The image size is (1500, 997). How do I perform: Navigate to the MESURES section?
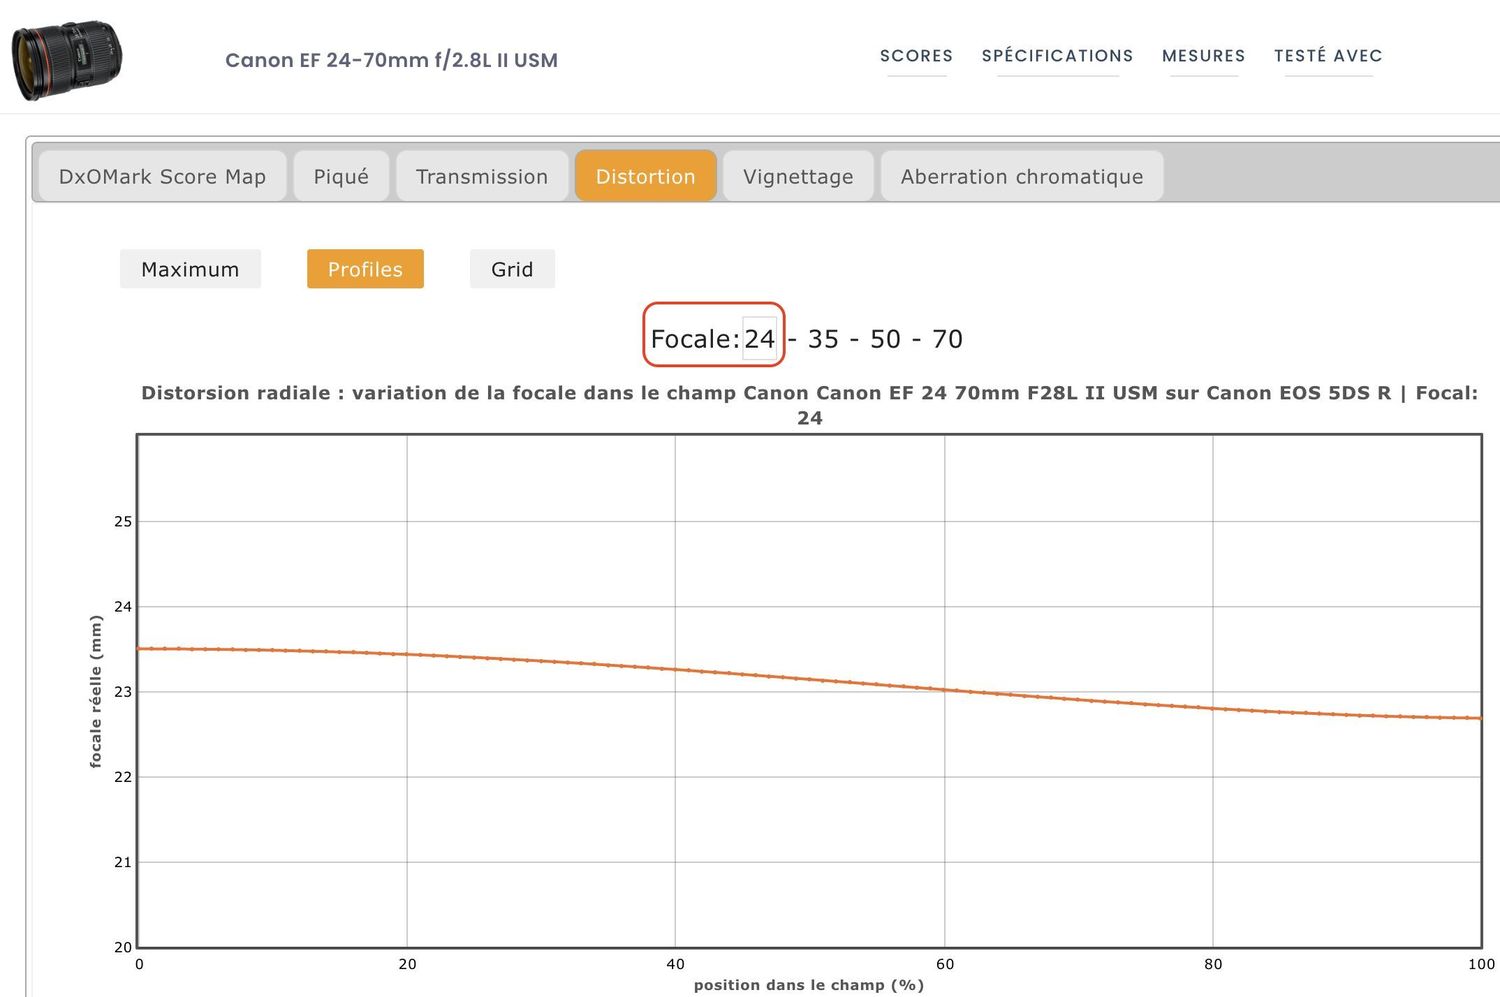pos(1203,56)
